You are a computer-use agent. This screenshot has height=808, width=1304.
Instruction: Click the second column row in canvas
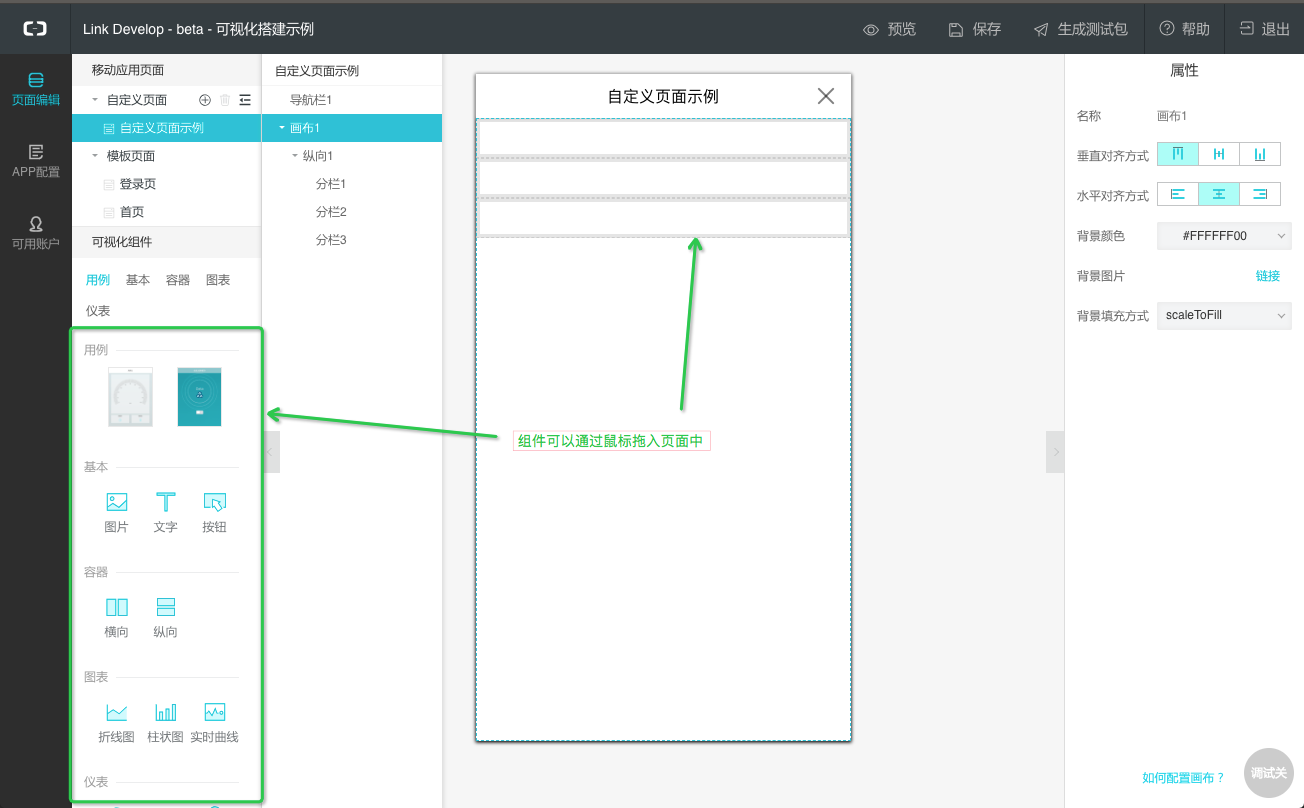[663, 178]
